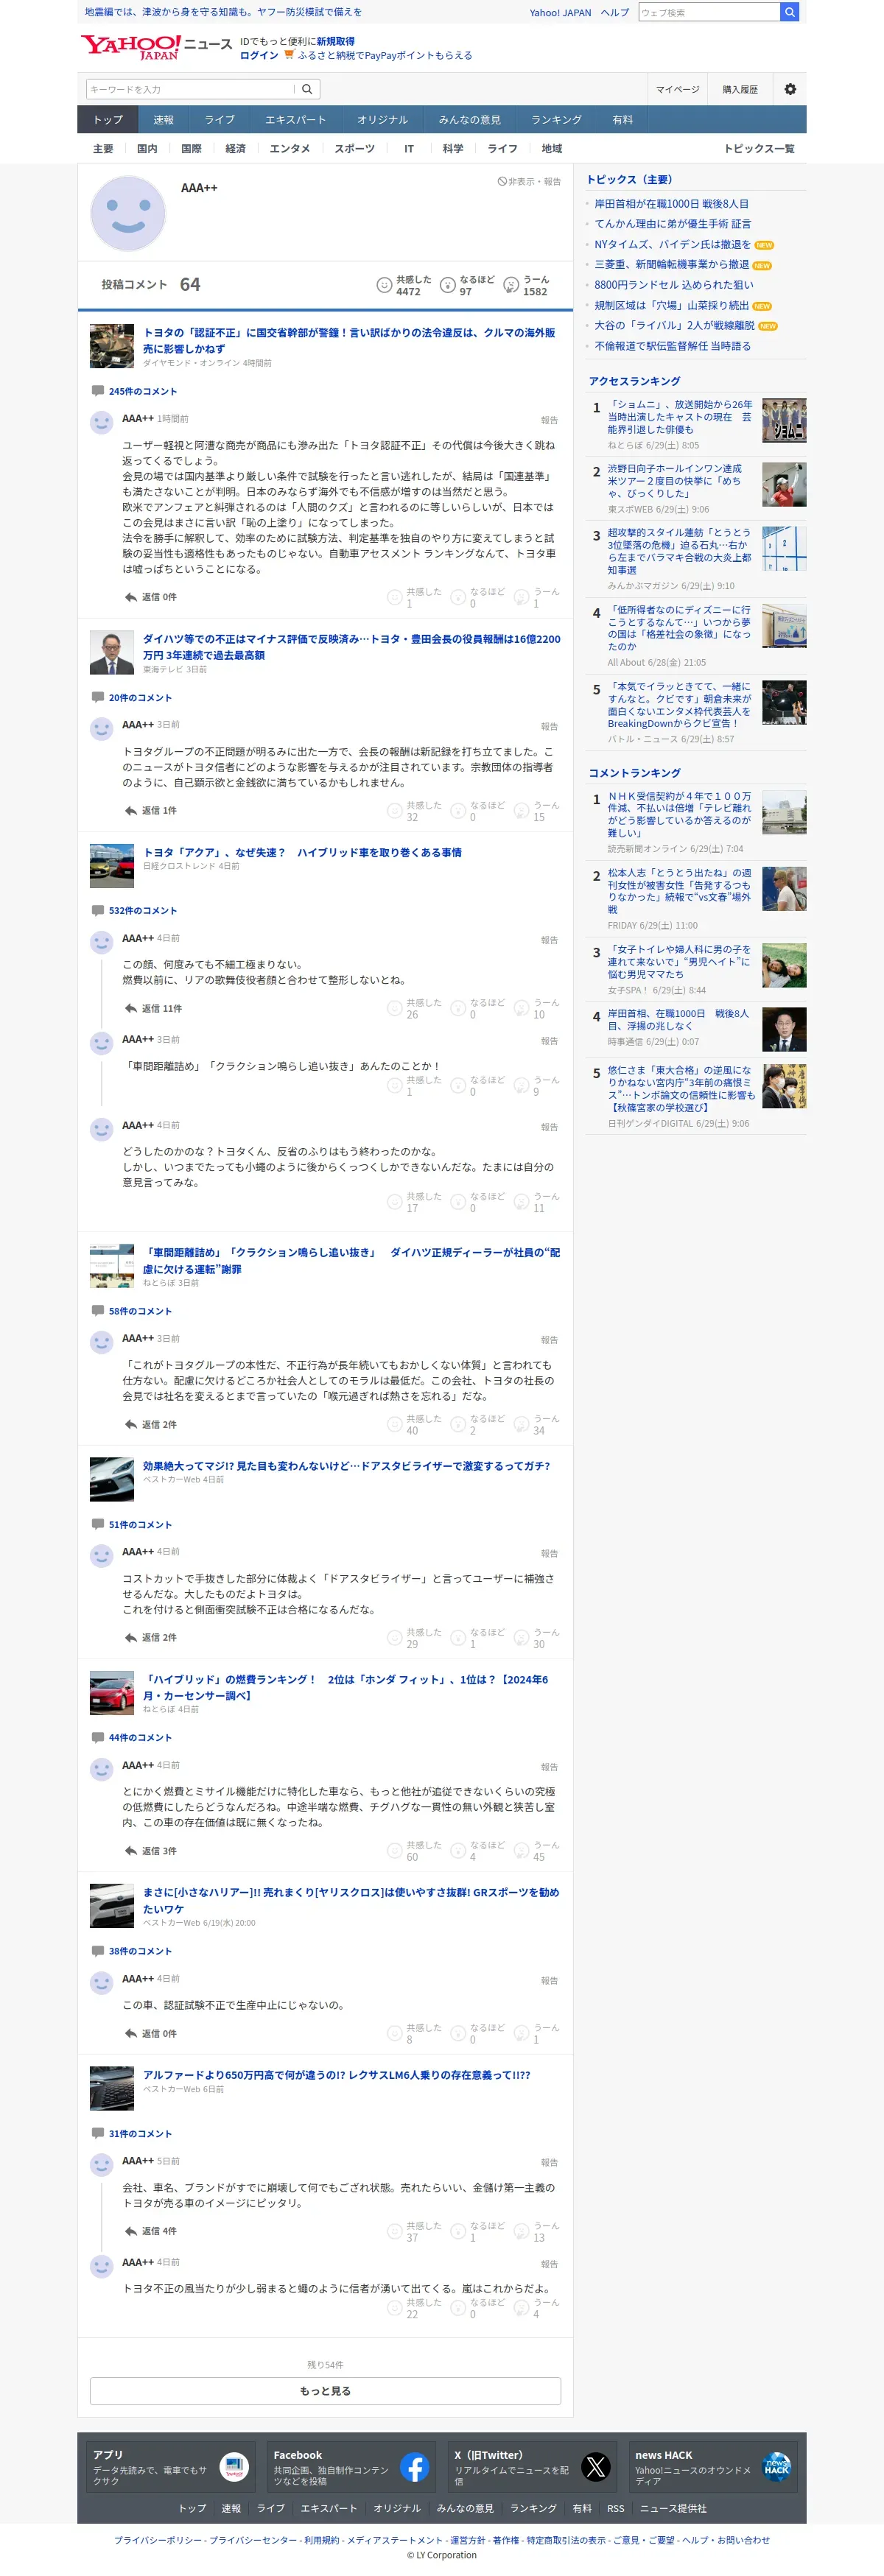This screenshot has width=884, height=2576.
Task: Open the 経済 category in sub-navigation
Action: [x=235, y=149]
